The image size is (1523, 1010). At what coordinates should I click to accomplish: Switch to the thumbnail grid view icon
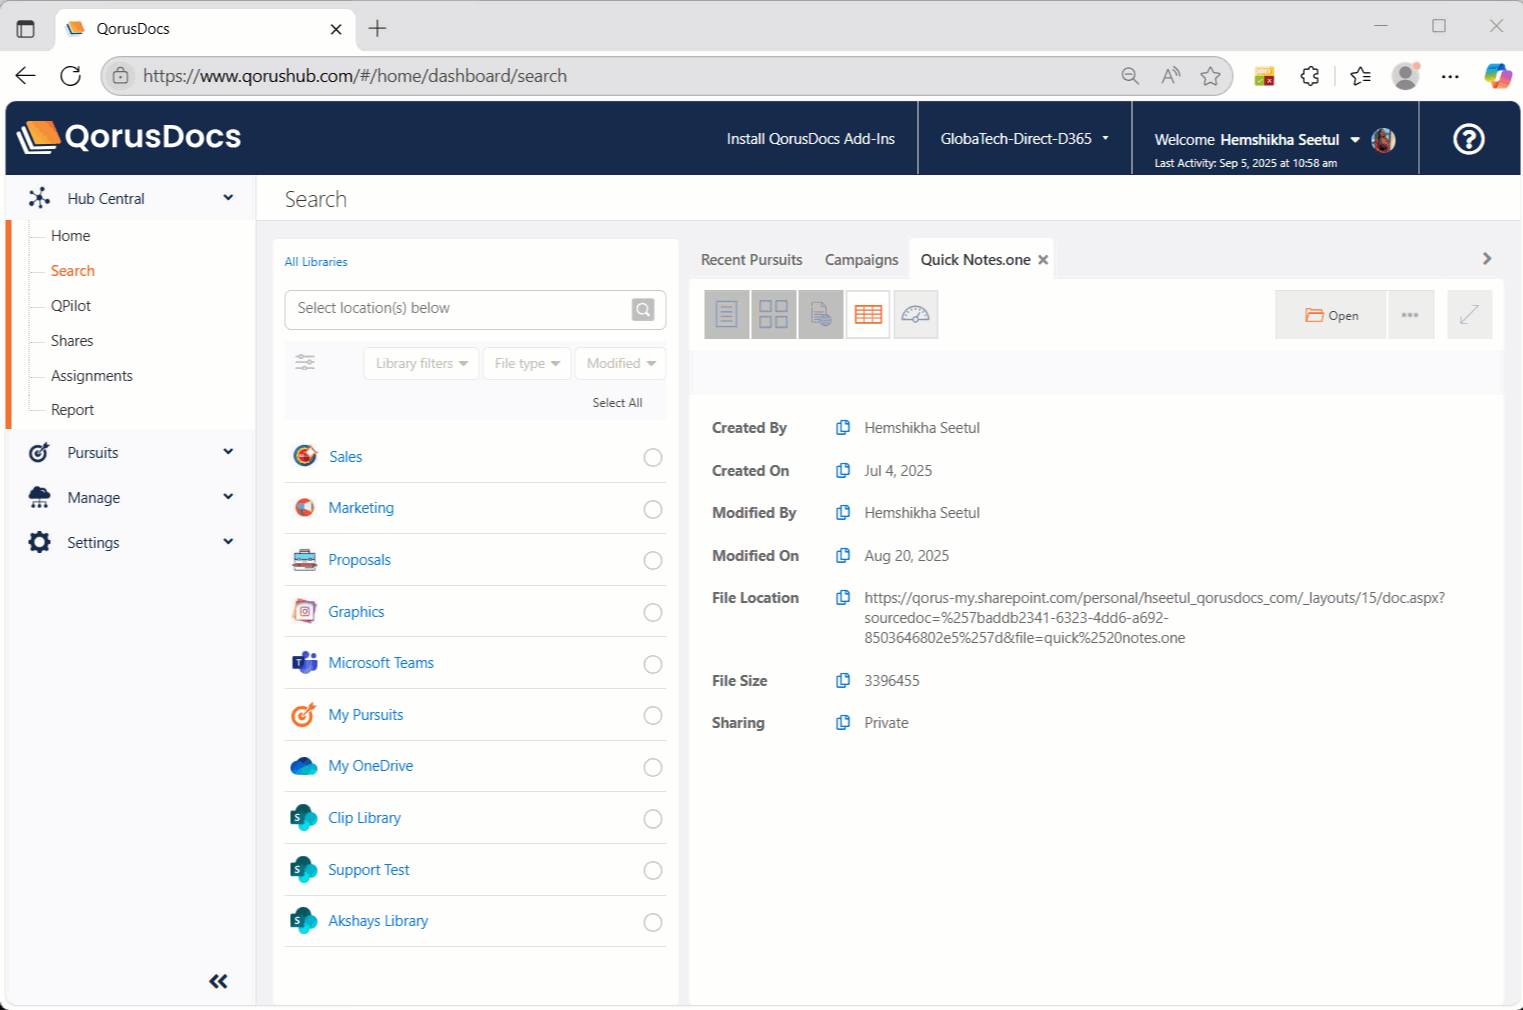click(773, 315)
